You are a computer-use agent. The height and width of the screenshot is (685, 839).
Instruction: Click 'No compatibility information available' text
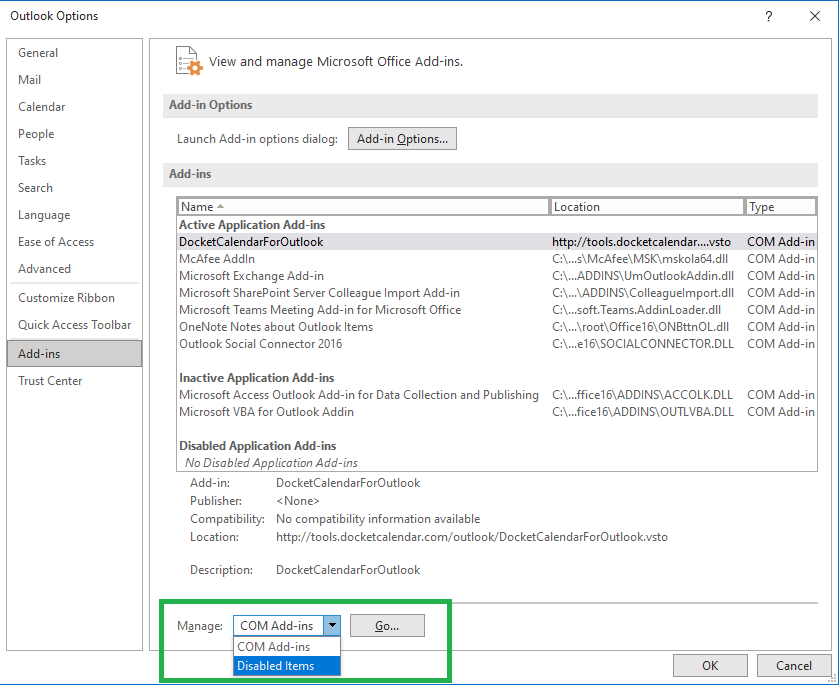[x=378, y=519]
